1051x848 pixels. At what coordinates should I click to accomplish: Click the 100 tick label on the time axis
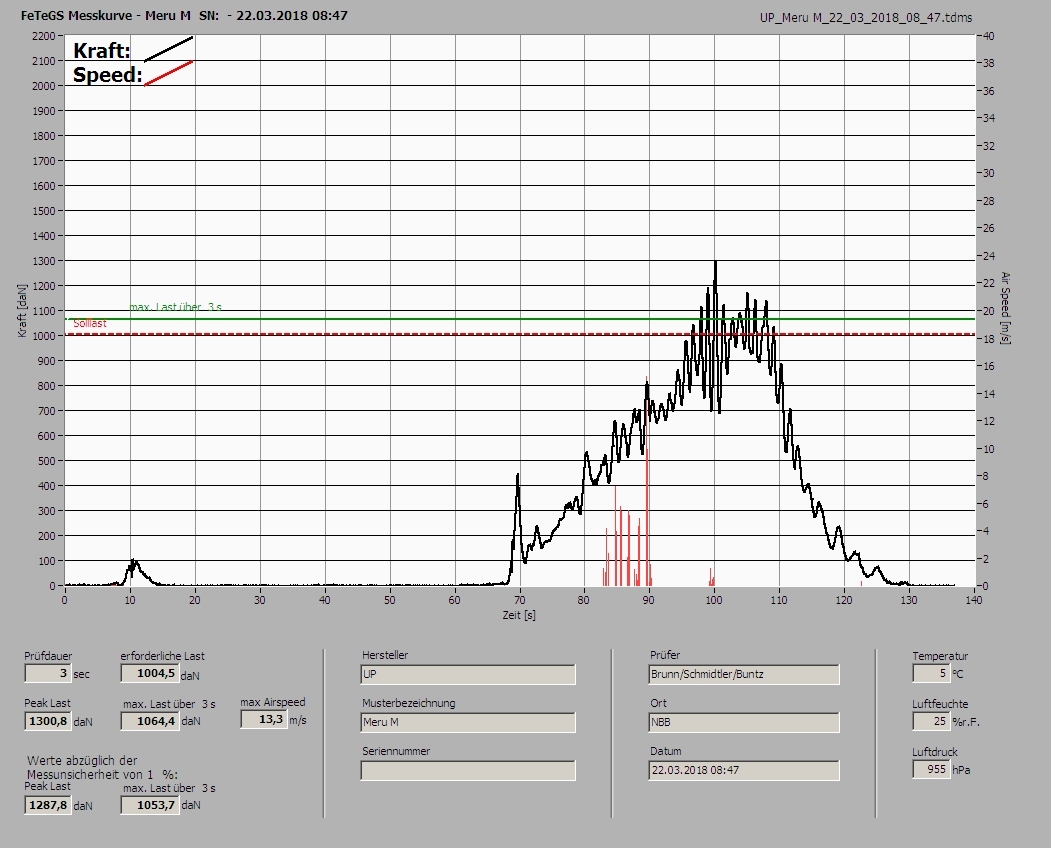(x=714, y=600)
